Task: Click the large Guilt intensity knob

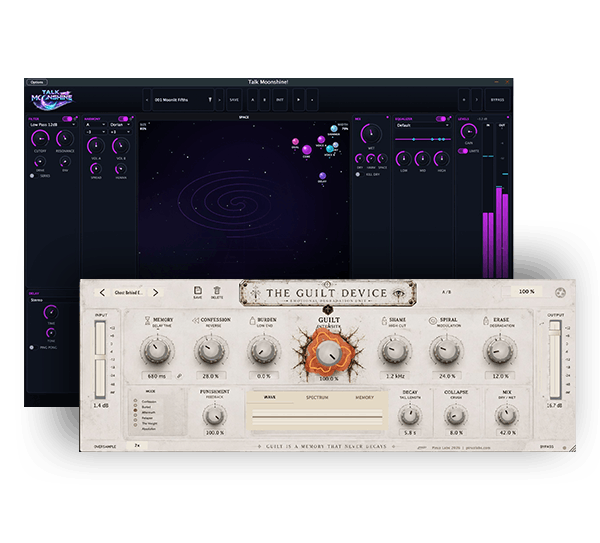Action: point(328,352)
